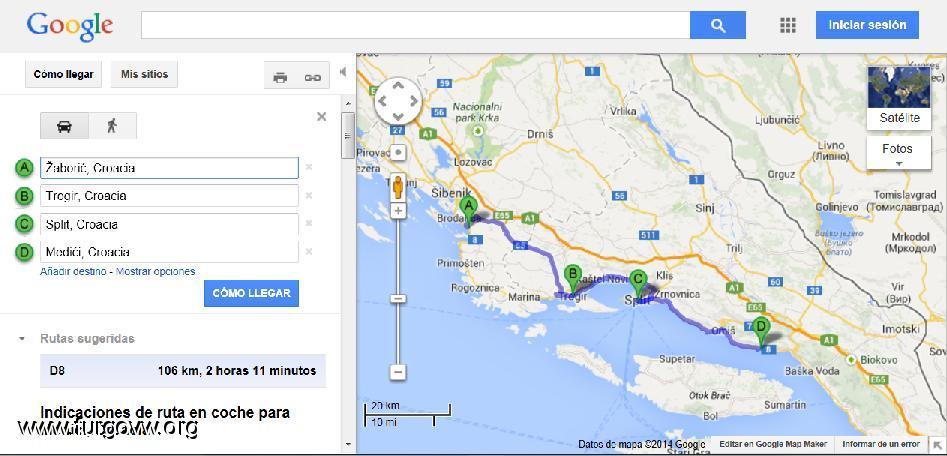This screenshot has height=456, width=947.
Task: Click Iniciar sesión button
Action: point(867,25)
